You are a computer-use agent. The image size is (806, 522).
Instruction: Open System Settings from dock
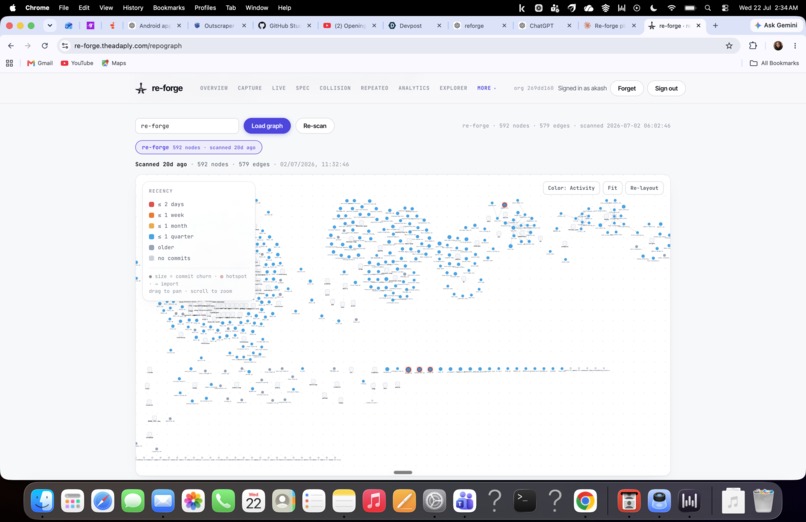tap(434, 500)
